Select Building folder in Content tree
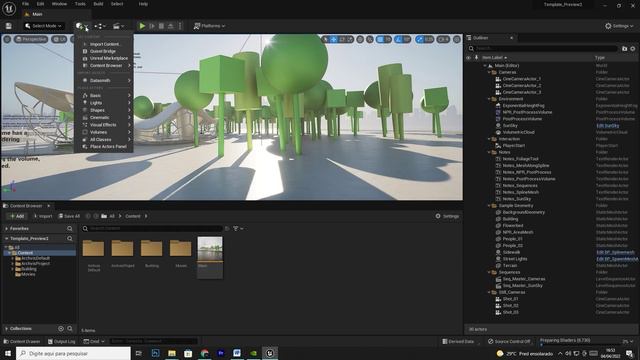Viewport: 640px width, 360px height. (x=29, y=269)
